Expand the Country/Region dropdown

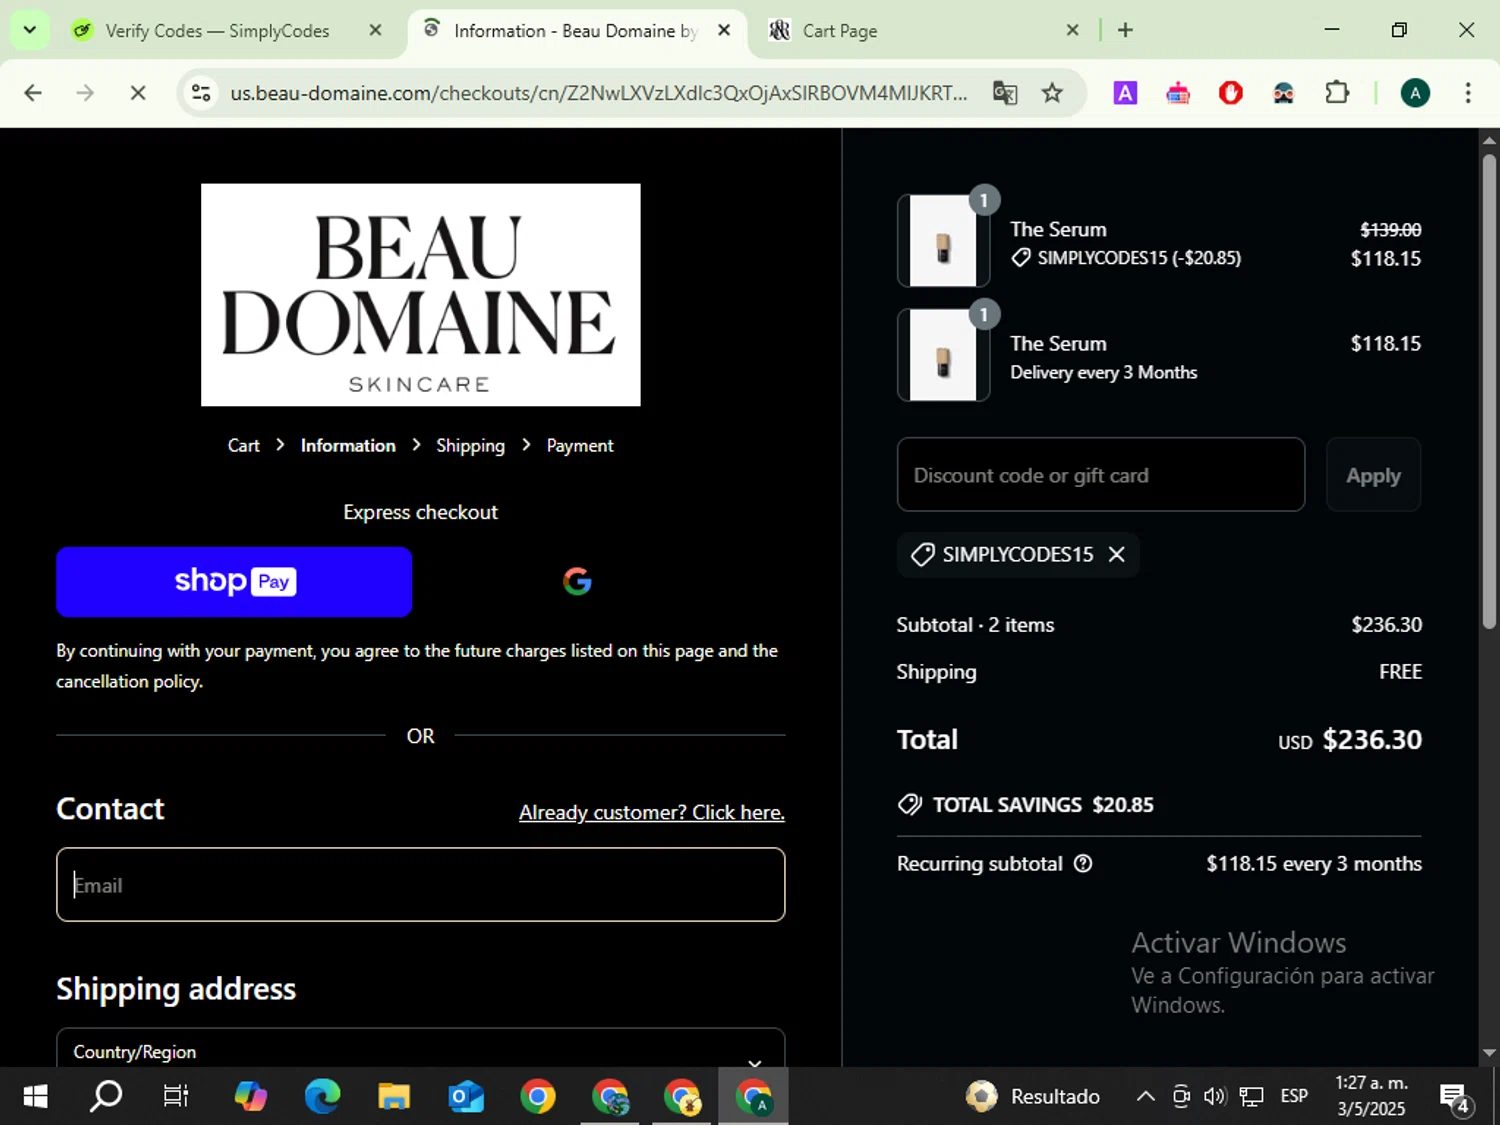420,1050
